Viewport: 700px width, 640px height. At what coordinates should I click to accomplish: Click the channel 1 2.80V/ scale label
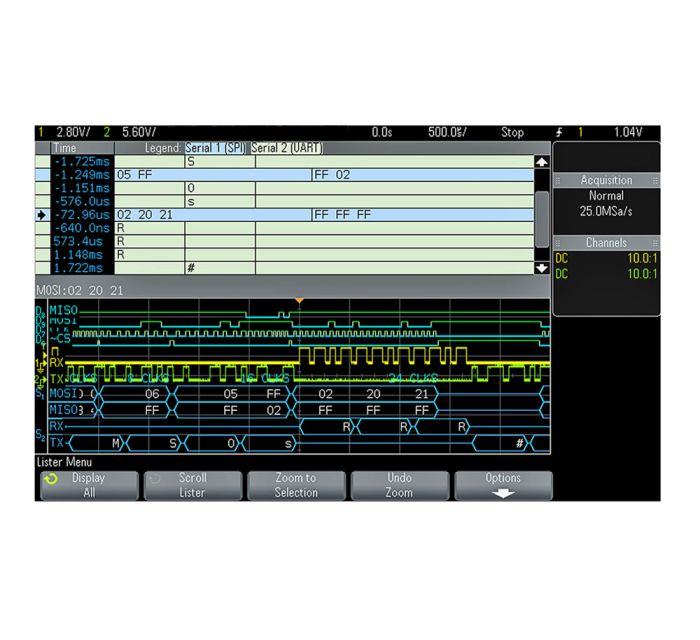tap(73, 132)
